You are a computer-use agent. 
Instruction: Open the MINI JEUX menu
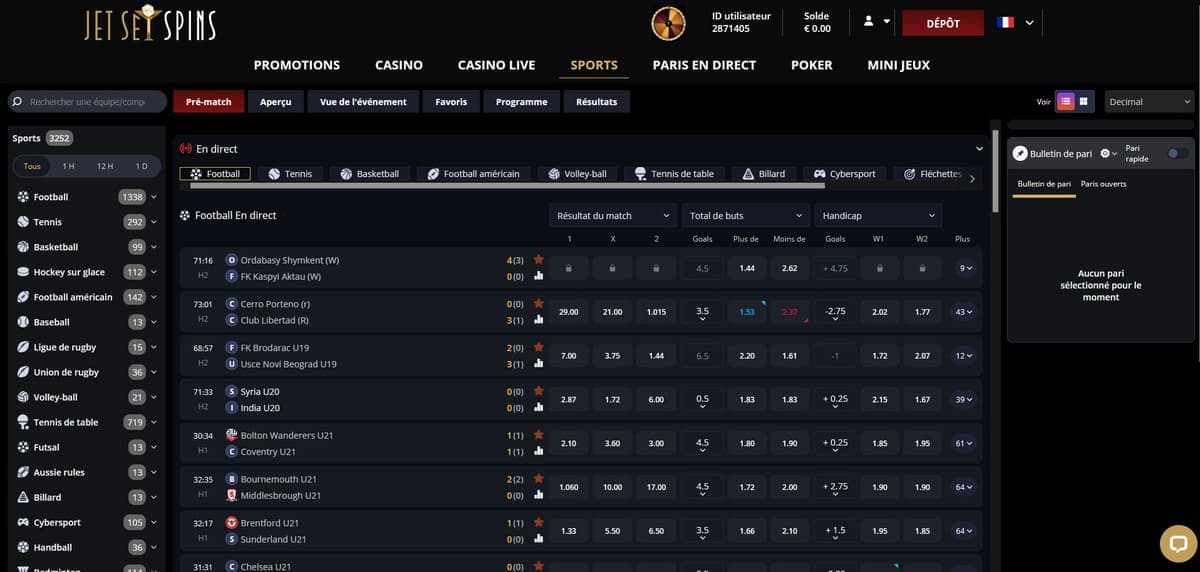[x=898, y=65]
